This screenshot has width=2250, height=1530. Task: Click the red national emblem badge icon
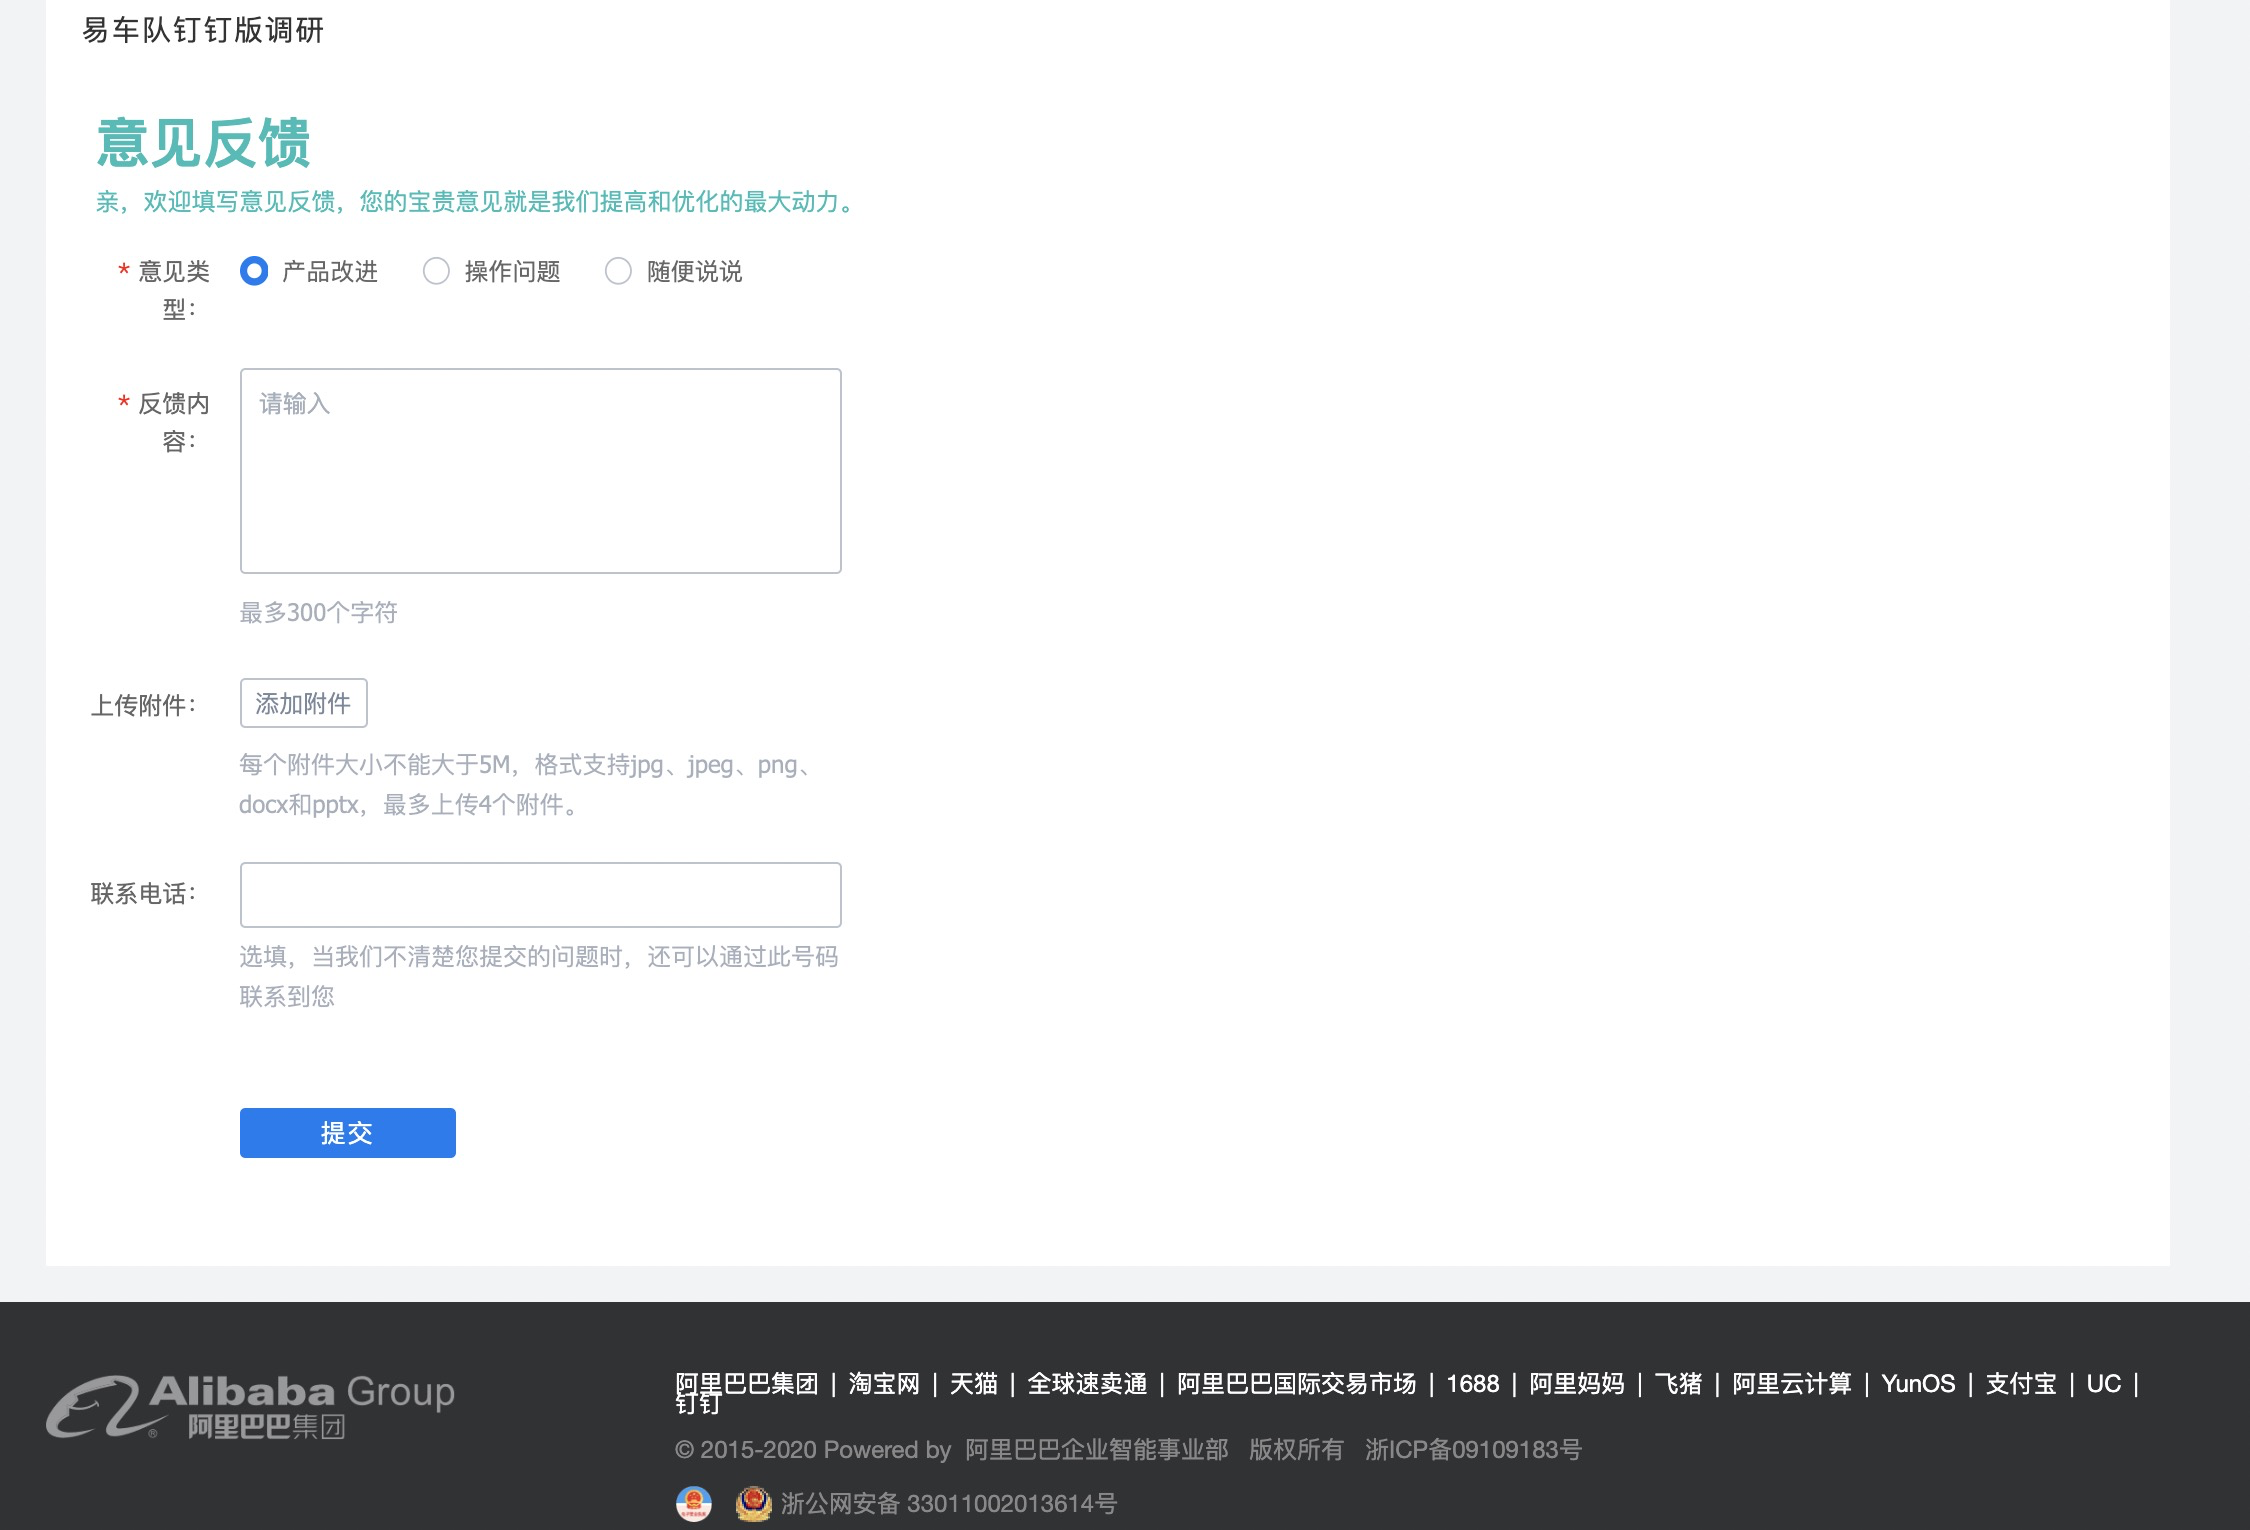click(x=693, y=1503)
